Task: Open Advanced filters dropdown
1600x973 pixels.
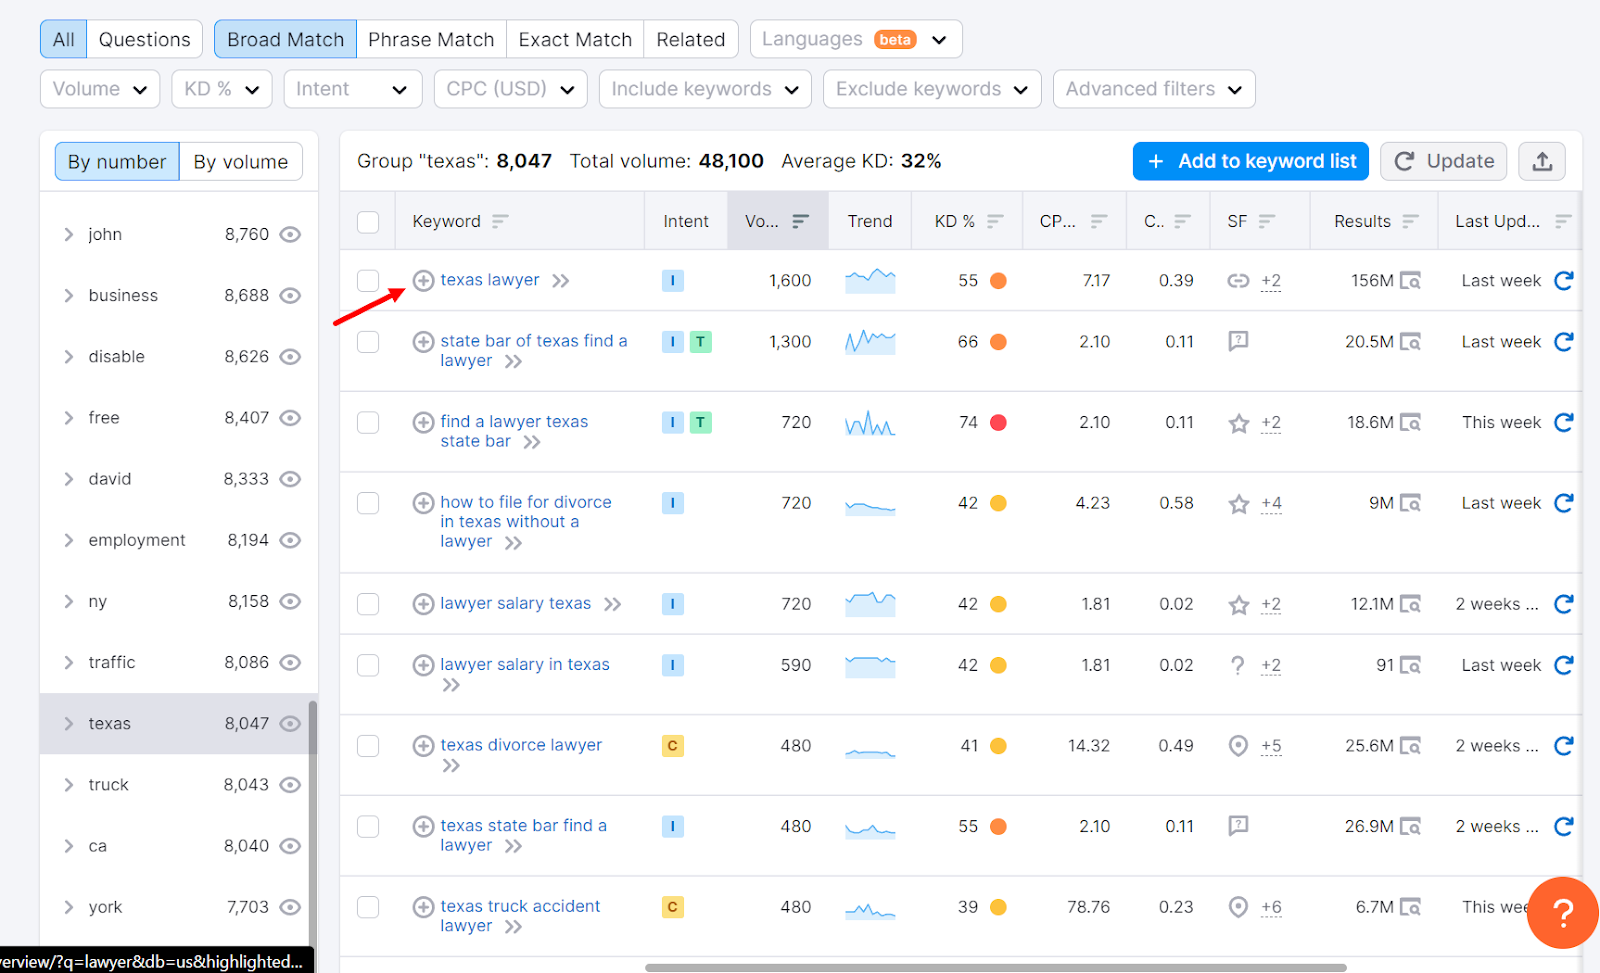Action: tap(1154, 89)
